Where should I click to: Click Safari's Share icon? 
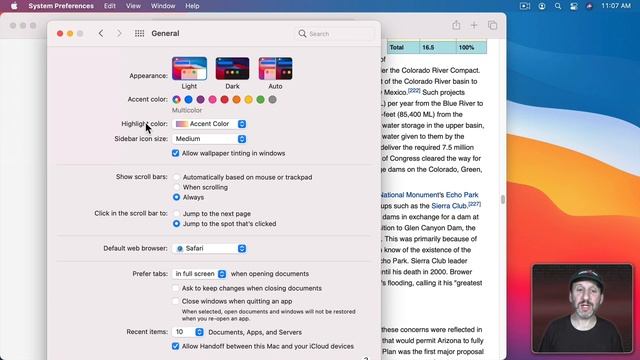pyautogui.click(x=456, y=25)
